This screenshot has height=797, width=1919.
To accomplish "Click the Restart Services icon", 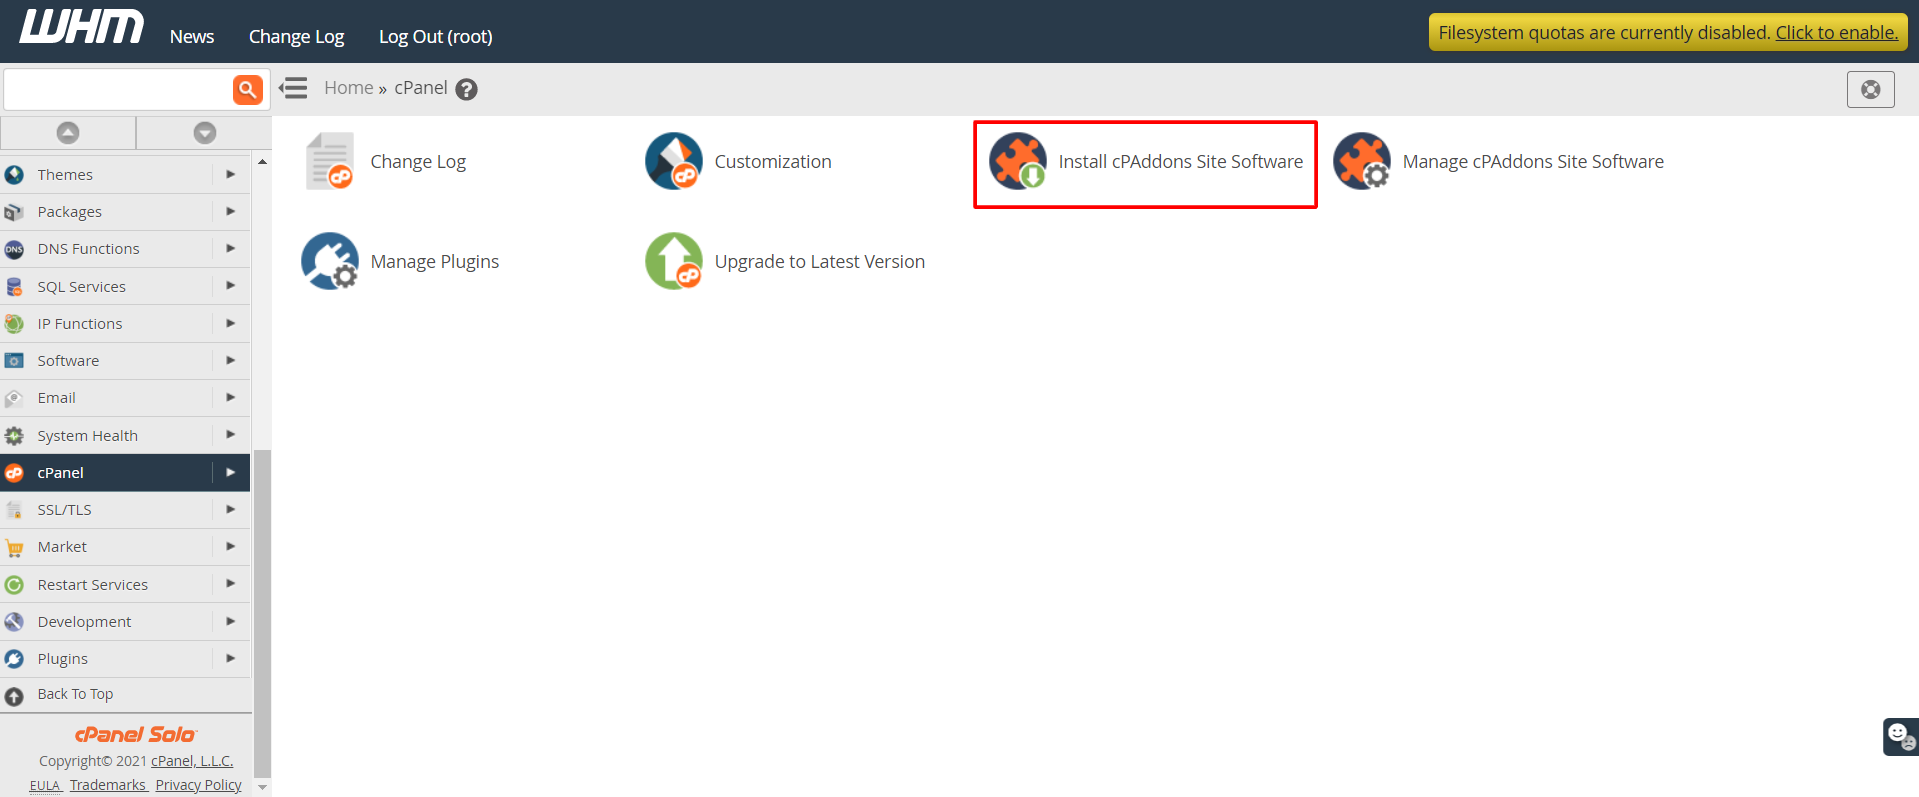I will (x=14, y=585).
